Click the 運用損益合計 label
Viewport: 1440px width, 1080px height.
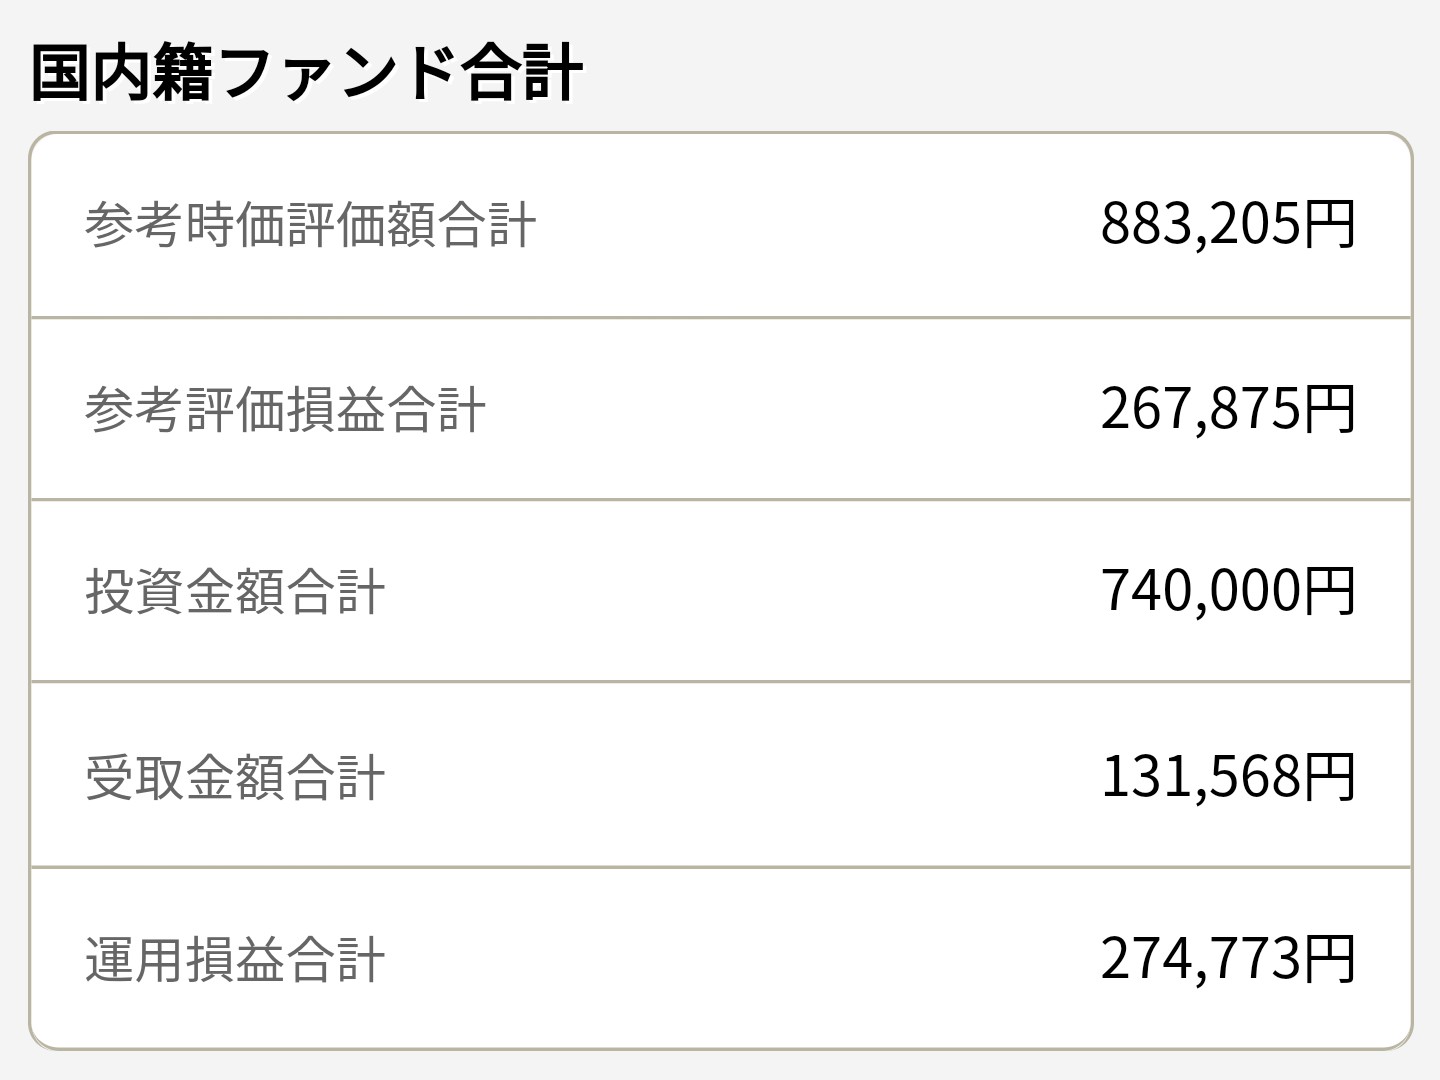point(235,959)
